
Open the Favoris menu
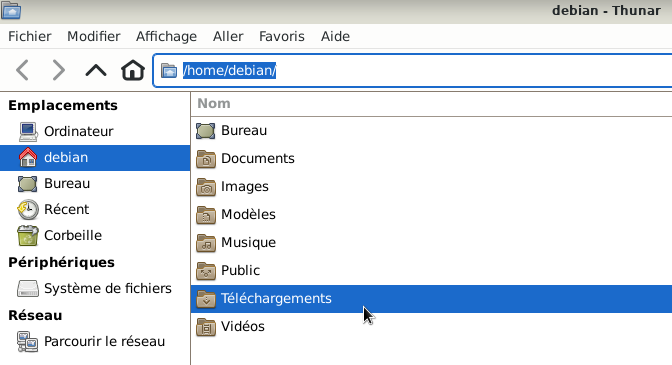coord(282,36)
